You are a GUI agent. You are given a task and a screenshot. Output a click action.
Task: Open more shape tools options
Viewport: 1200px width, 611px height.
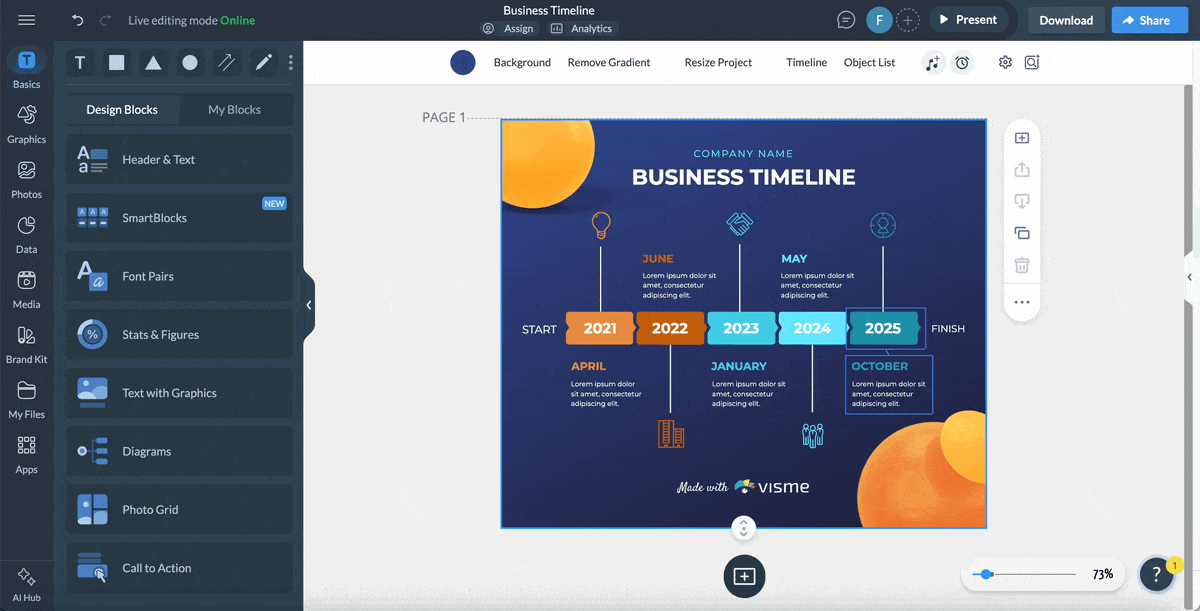pyautogui.click(x=291, y=62)
